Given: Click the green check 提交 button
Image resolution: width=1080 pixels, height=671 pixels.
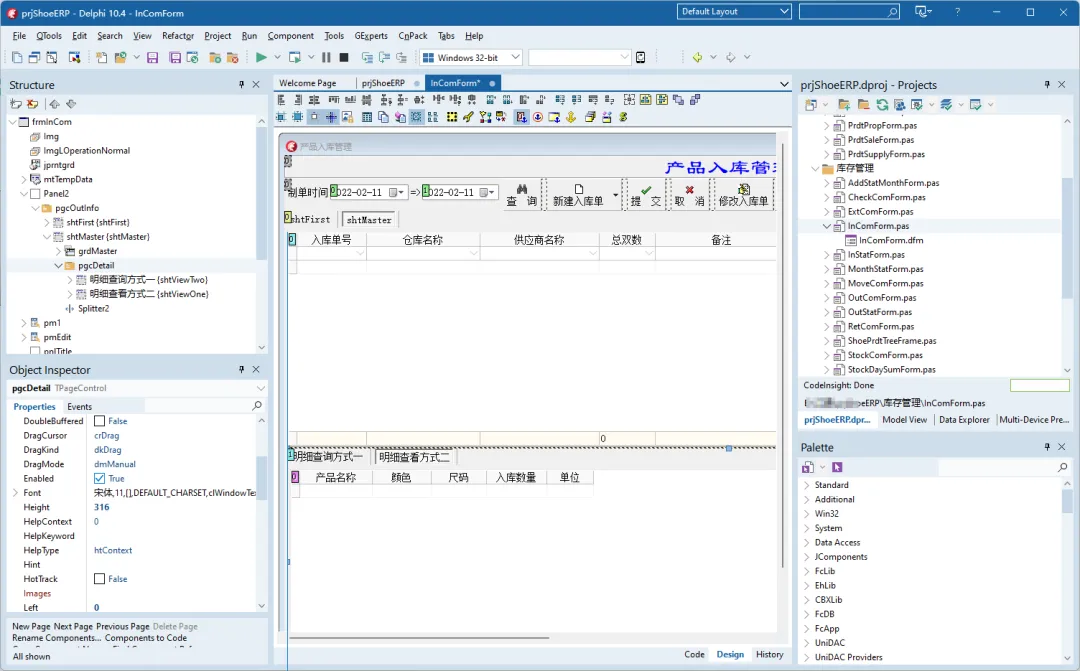Looking at the screenshot, I should (645, 194).
